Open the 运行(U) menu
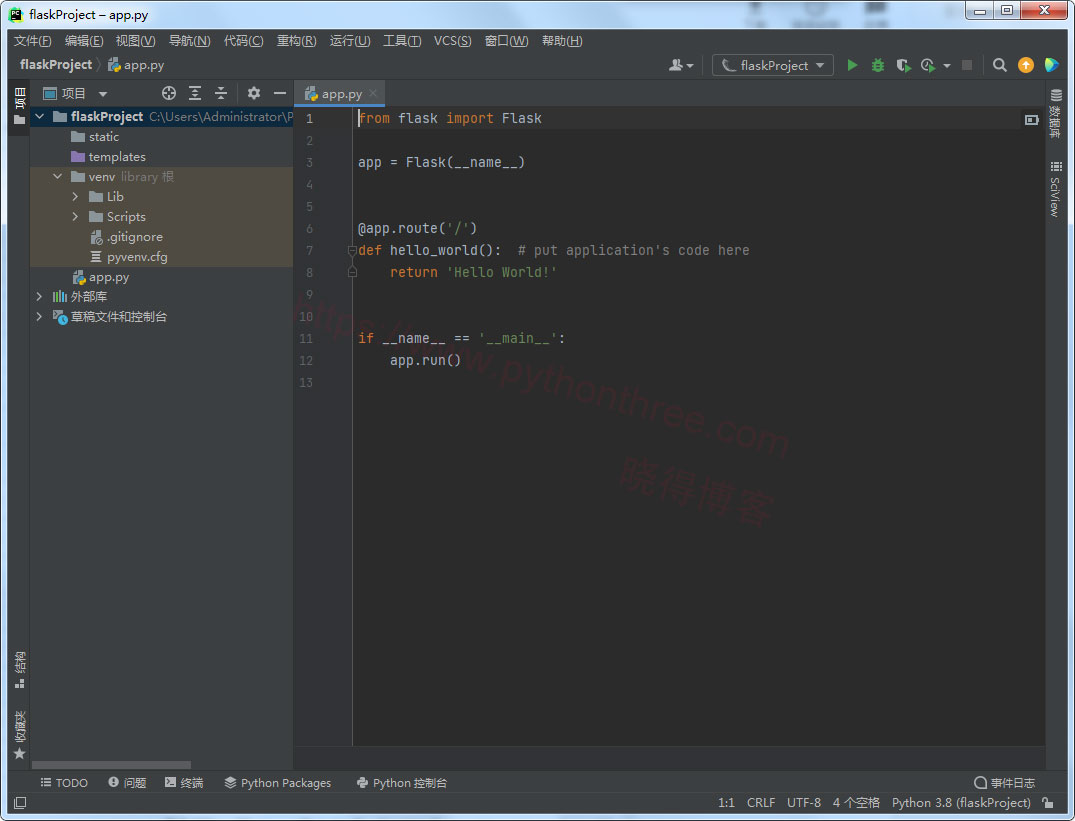This screenshot has height=821, width=1075. point(349,41)
